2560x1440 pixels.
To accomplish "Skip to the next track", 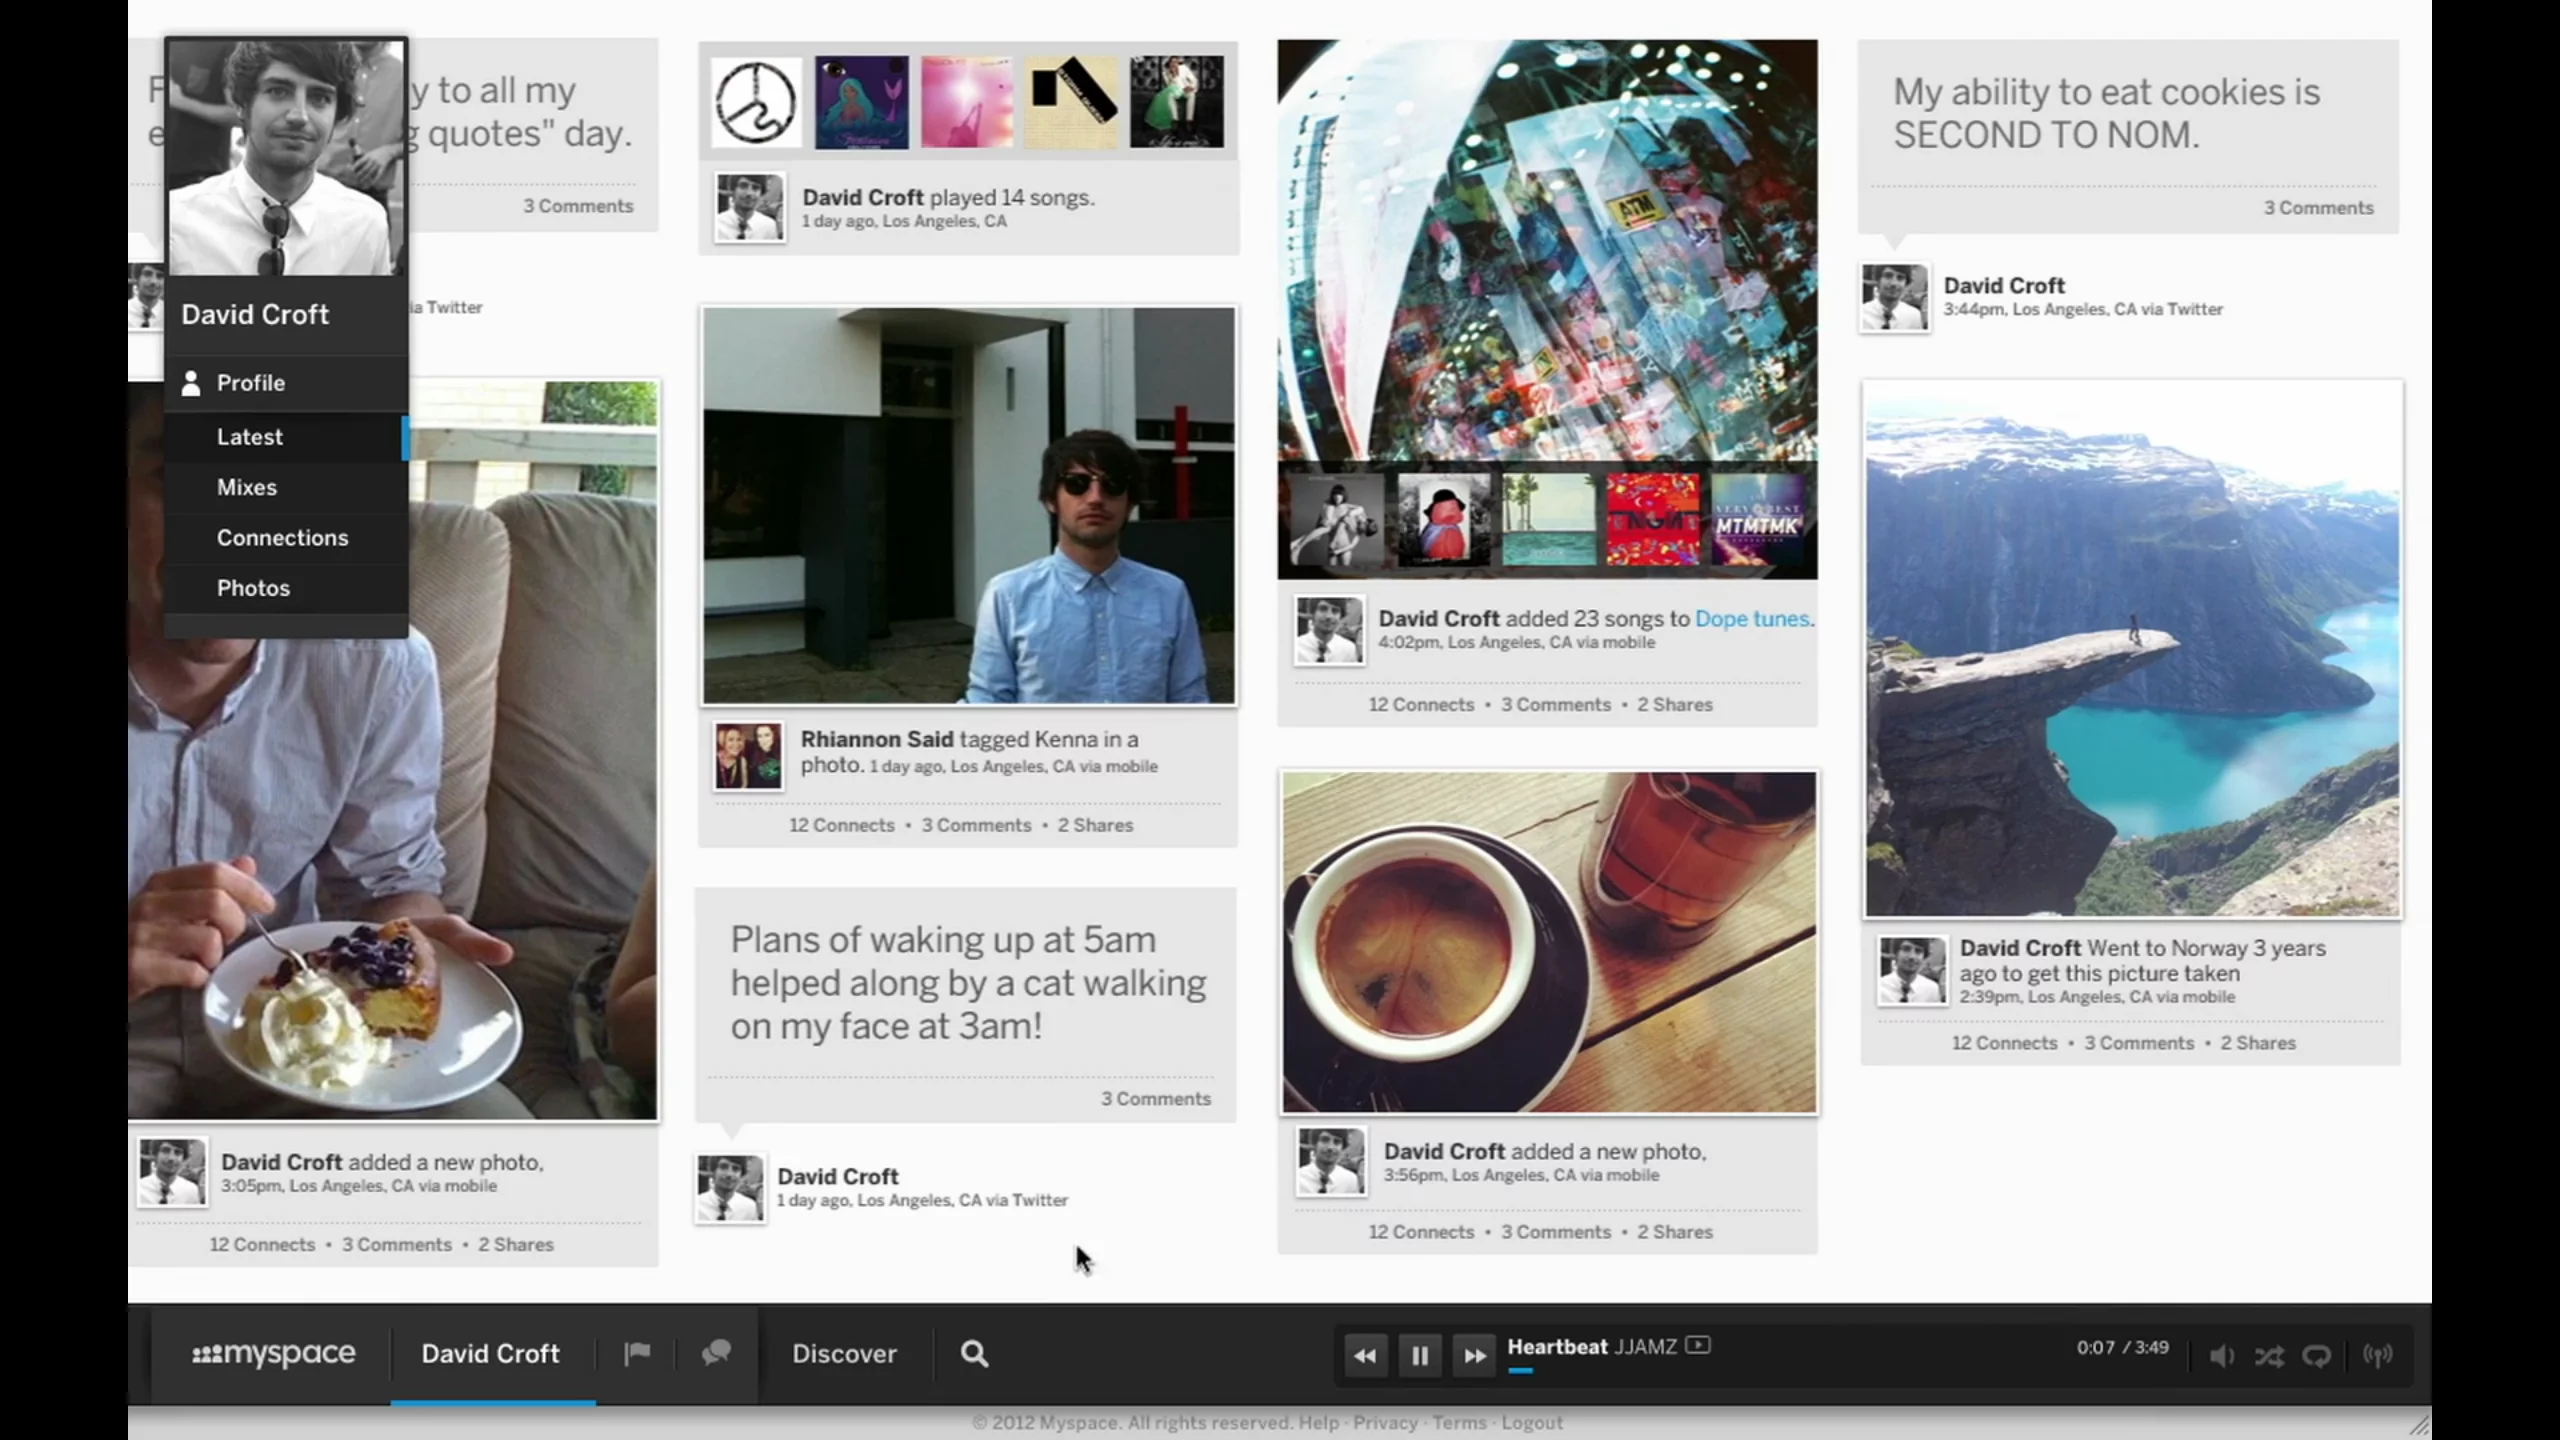I will coord(1474,1355).
